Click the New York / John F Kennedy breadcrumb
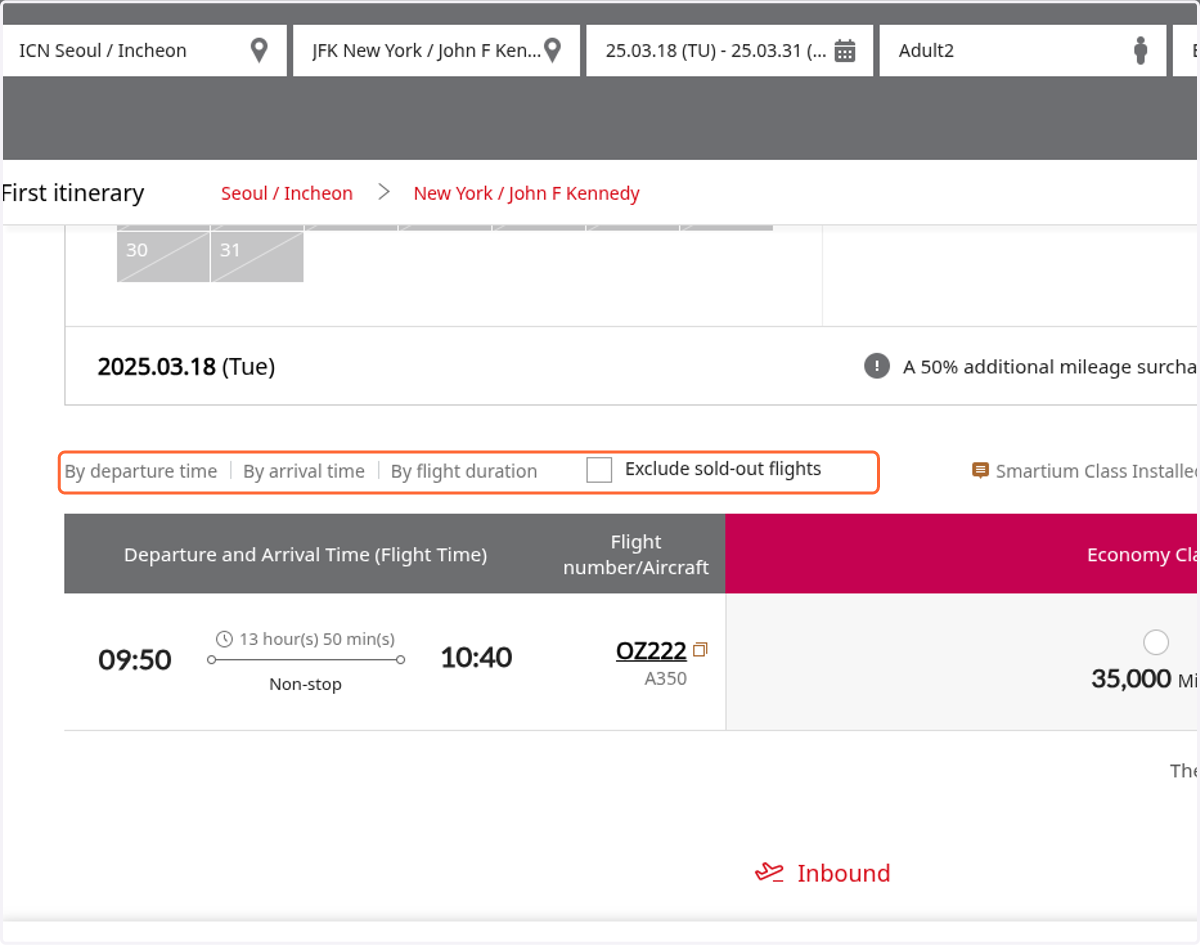Image resolution: width=1200 pixels, height=945 pixels. (527, 193)
